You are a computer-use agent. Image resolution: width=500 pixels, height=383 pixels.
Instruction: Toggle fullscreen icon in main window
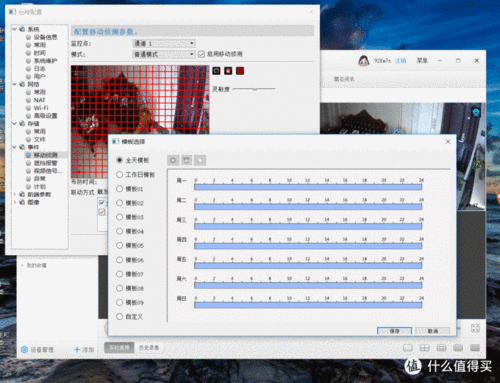tap(475, 328)
